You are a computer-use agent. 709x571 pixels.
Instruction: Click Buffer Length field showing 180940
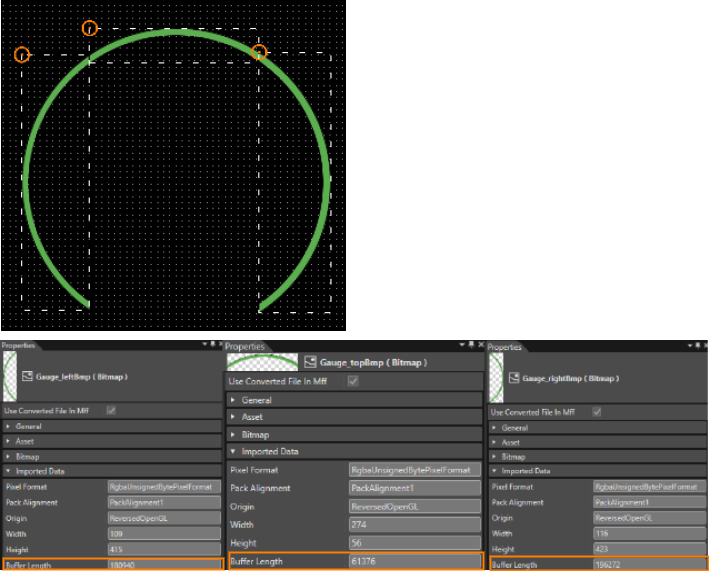[164, 565]
